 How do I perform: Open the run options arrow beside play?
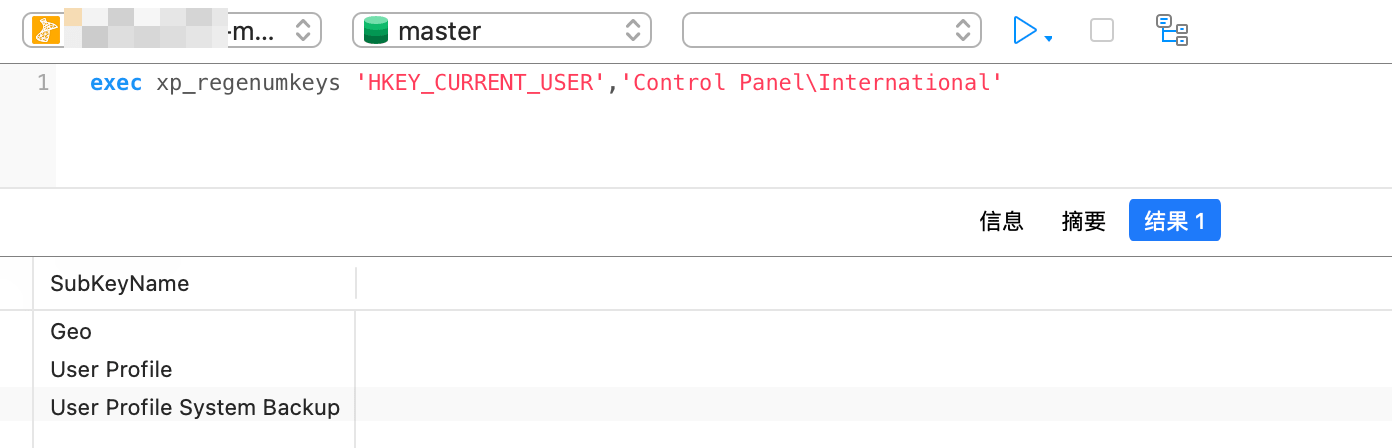(x=1048, y=39)
